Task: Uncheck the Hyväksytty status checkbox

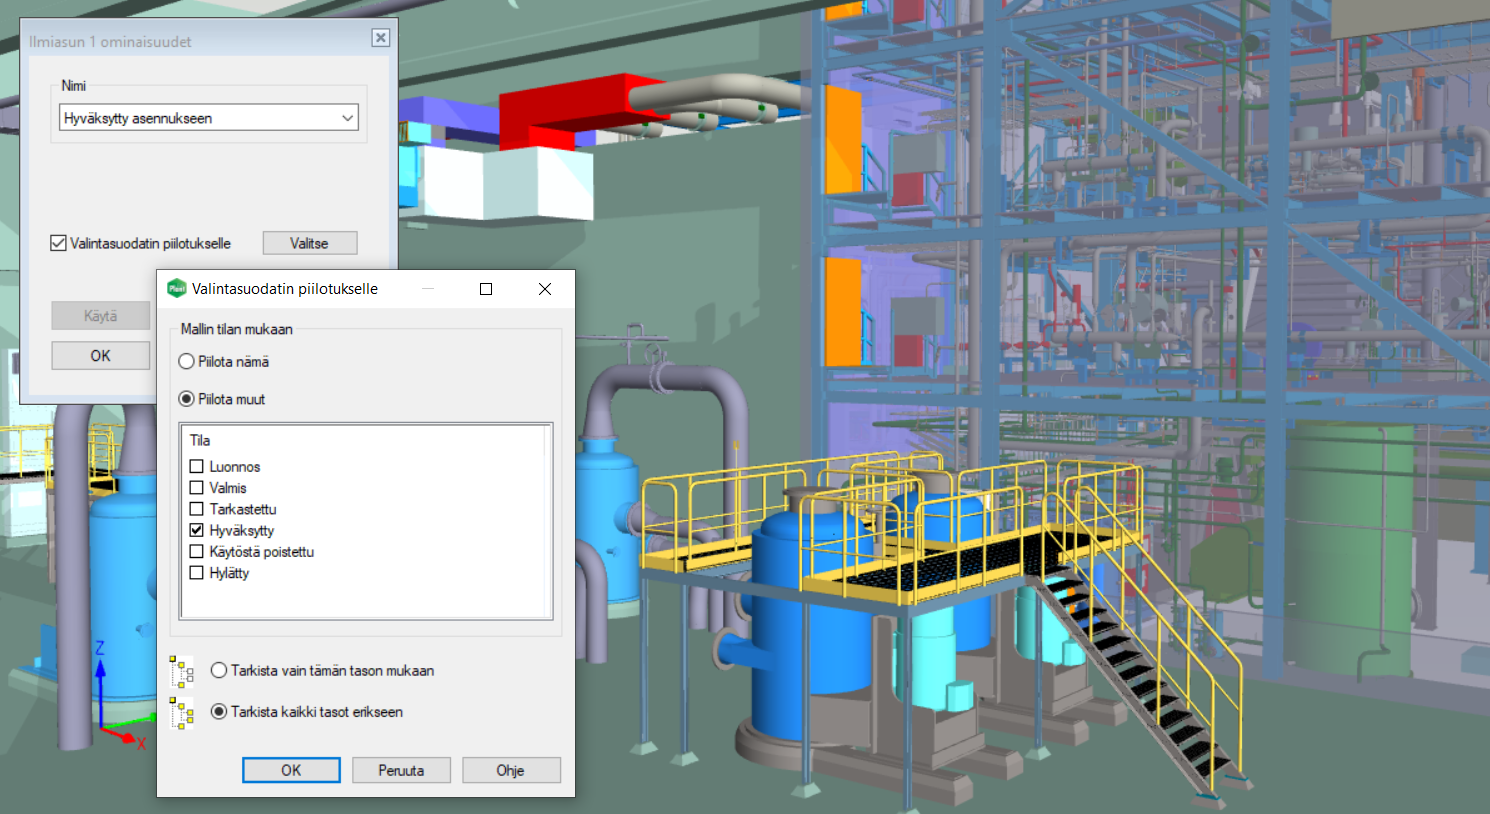Action: tap(197, 530)
